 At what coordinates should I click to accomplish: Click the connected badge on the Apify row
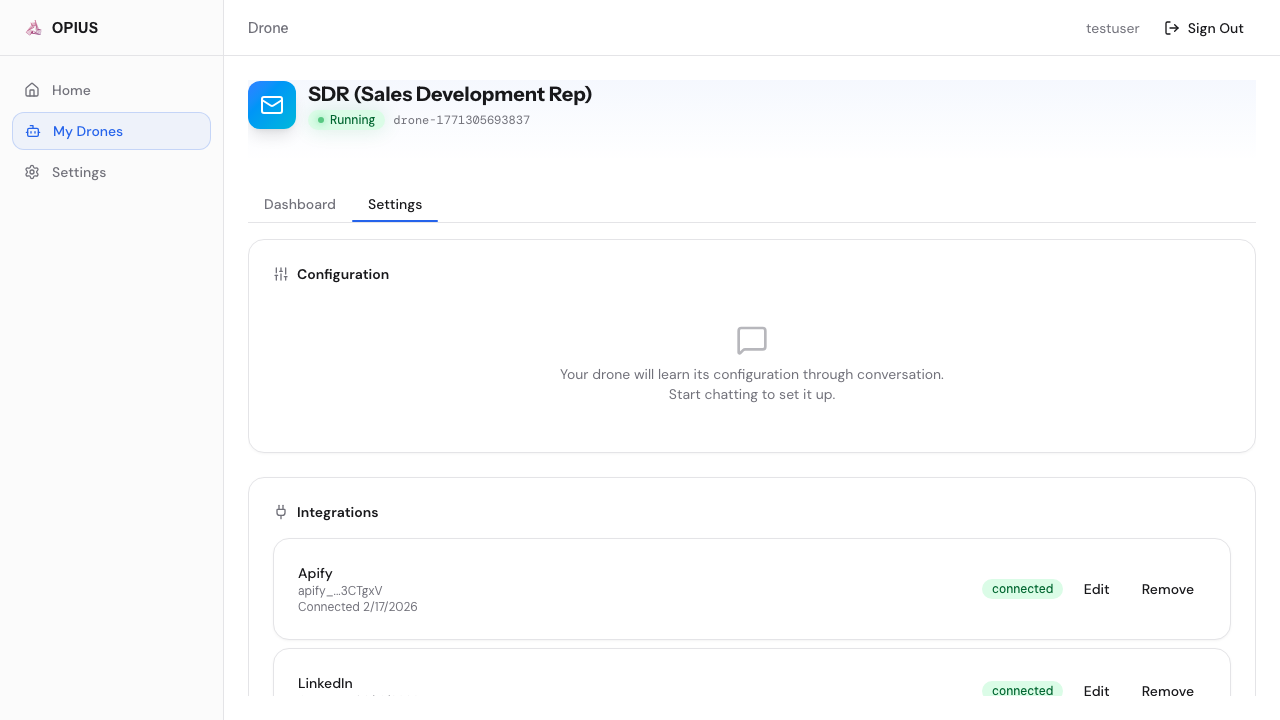click(1022, 589)
